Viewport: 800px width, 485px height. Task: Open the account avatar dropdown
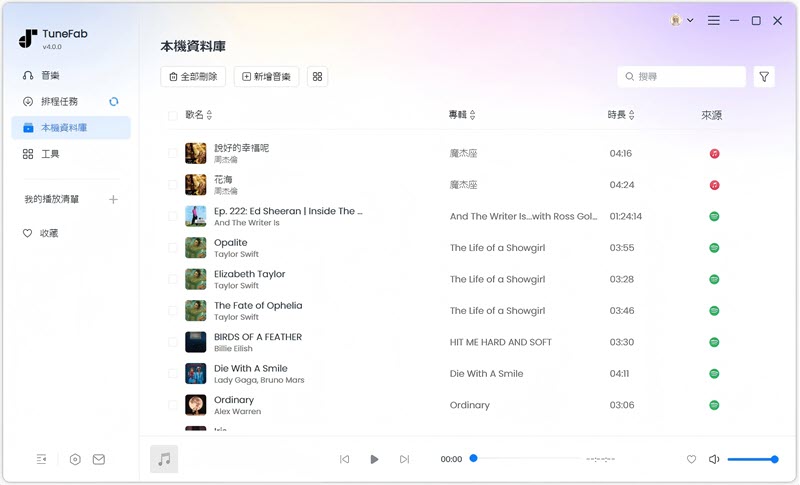coord(682,20)
